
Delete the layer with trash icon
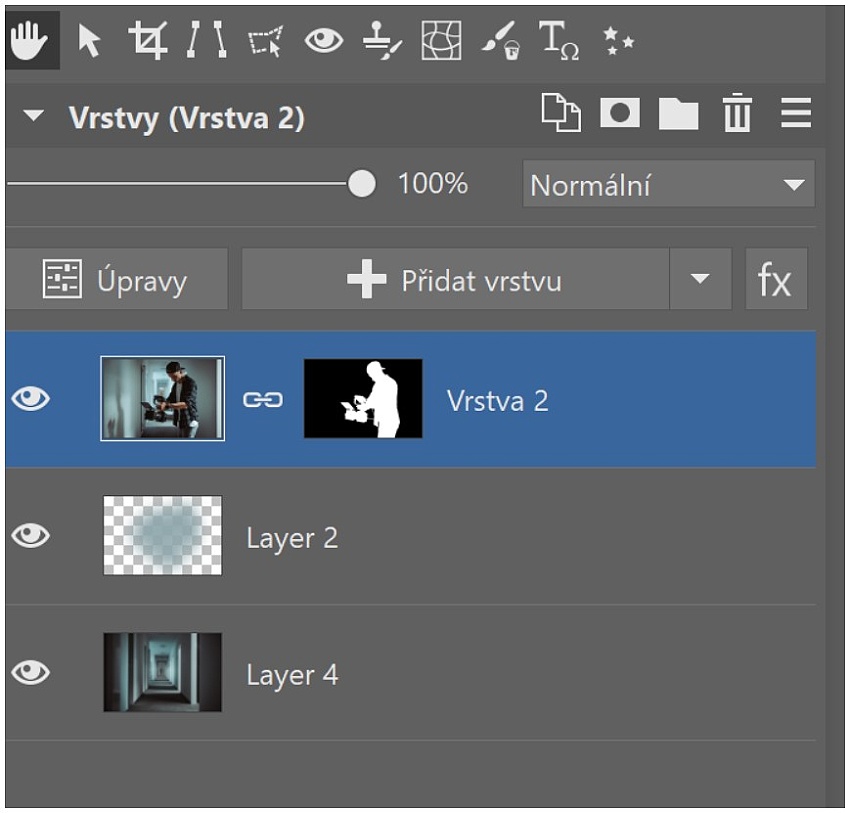click(737, 113)
